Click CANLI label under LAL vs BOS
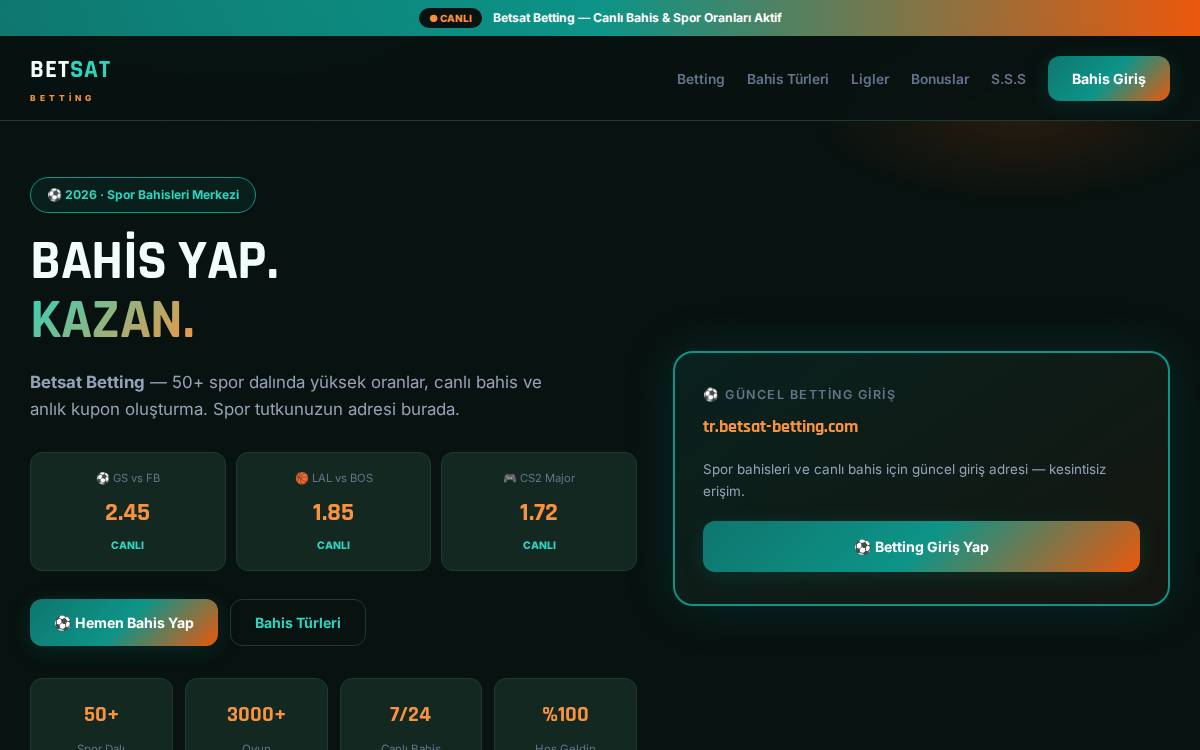 333,545
